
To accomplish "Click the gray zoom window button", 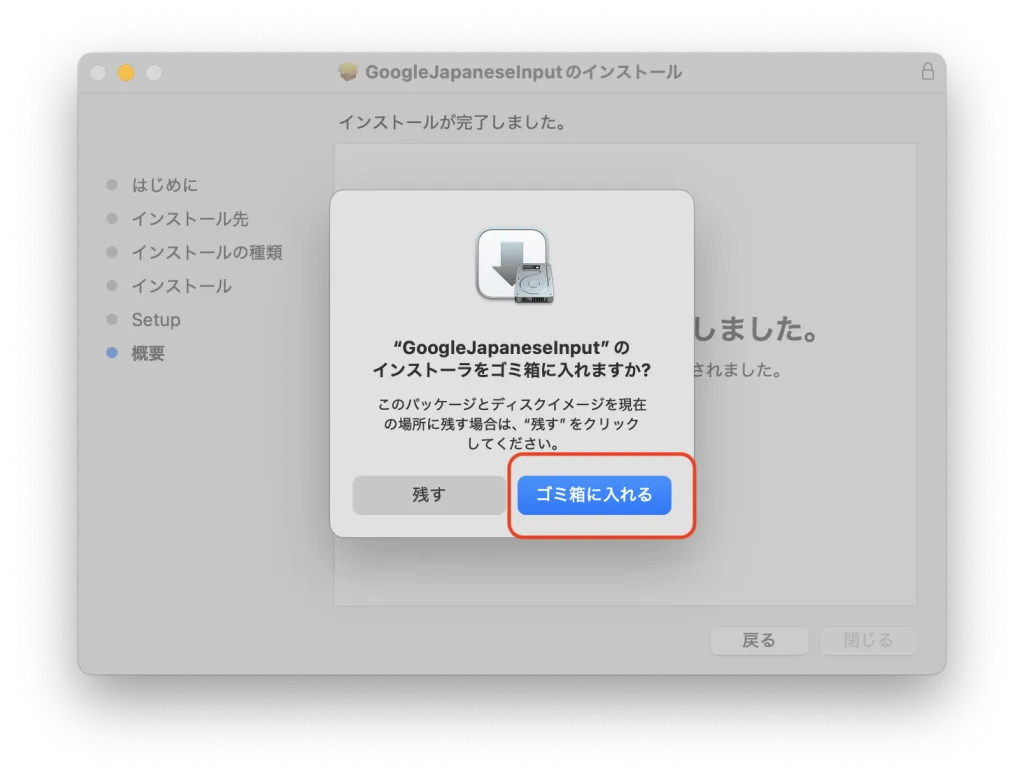I will (x=154, y=72).
